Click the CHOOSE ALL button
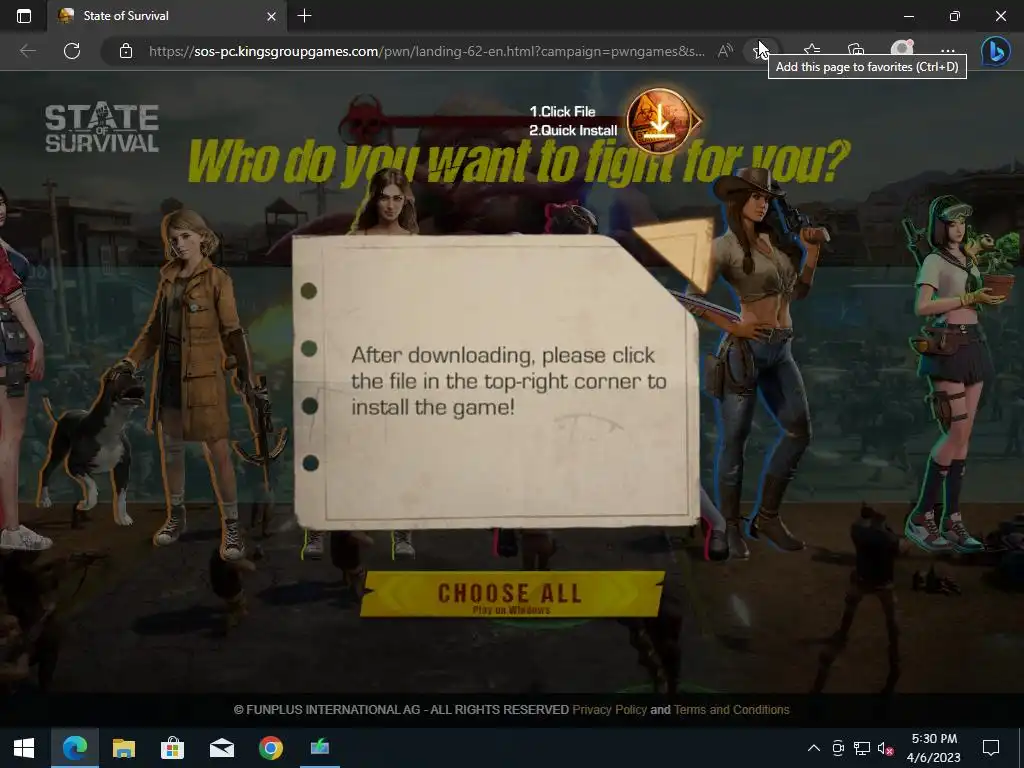1024x768 pixels. [511, 594]
